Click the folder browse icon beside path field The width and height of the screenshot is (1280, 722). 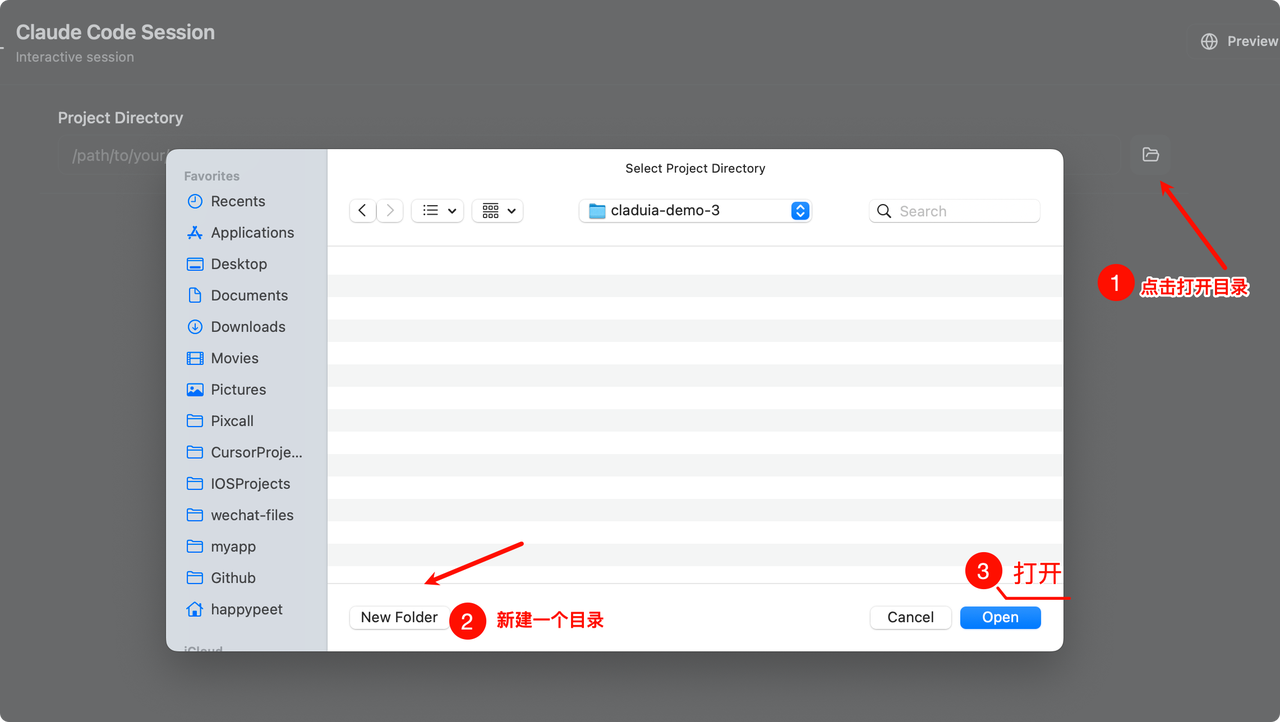(x=1150, y=155)
